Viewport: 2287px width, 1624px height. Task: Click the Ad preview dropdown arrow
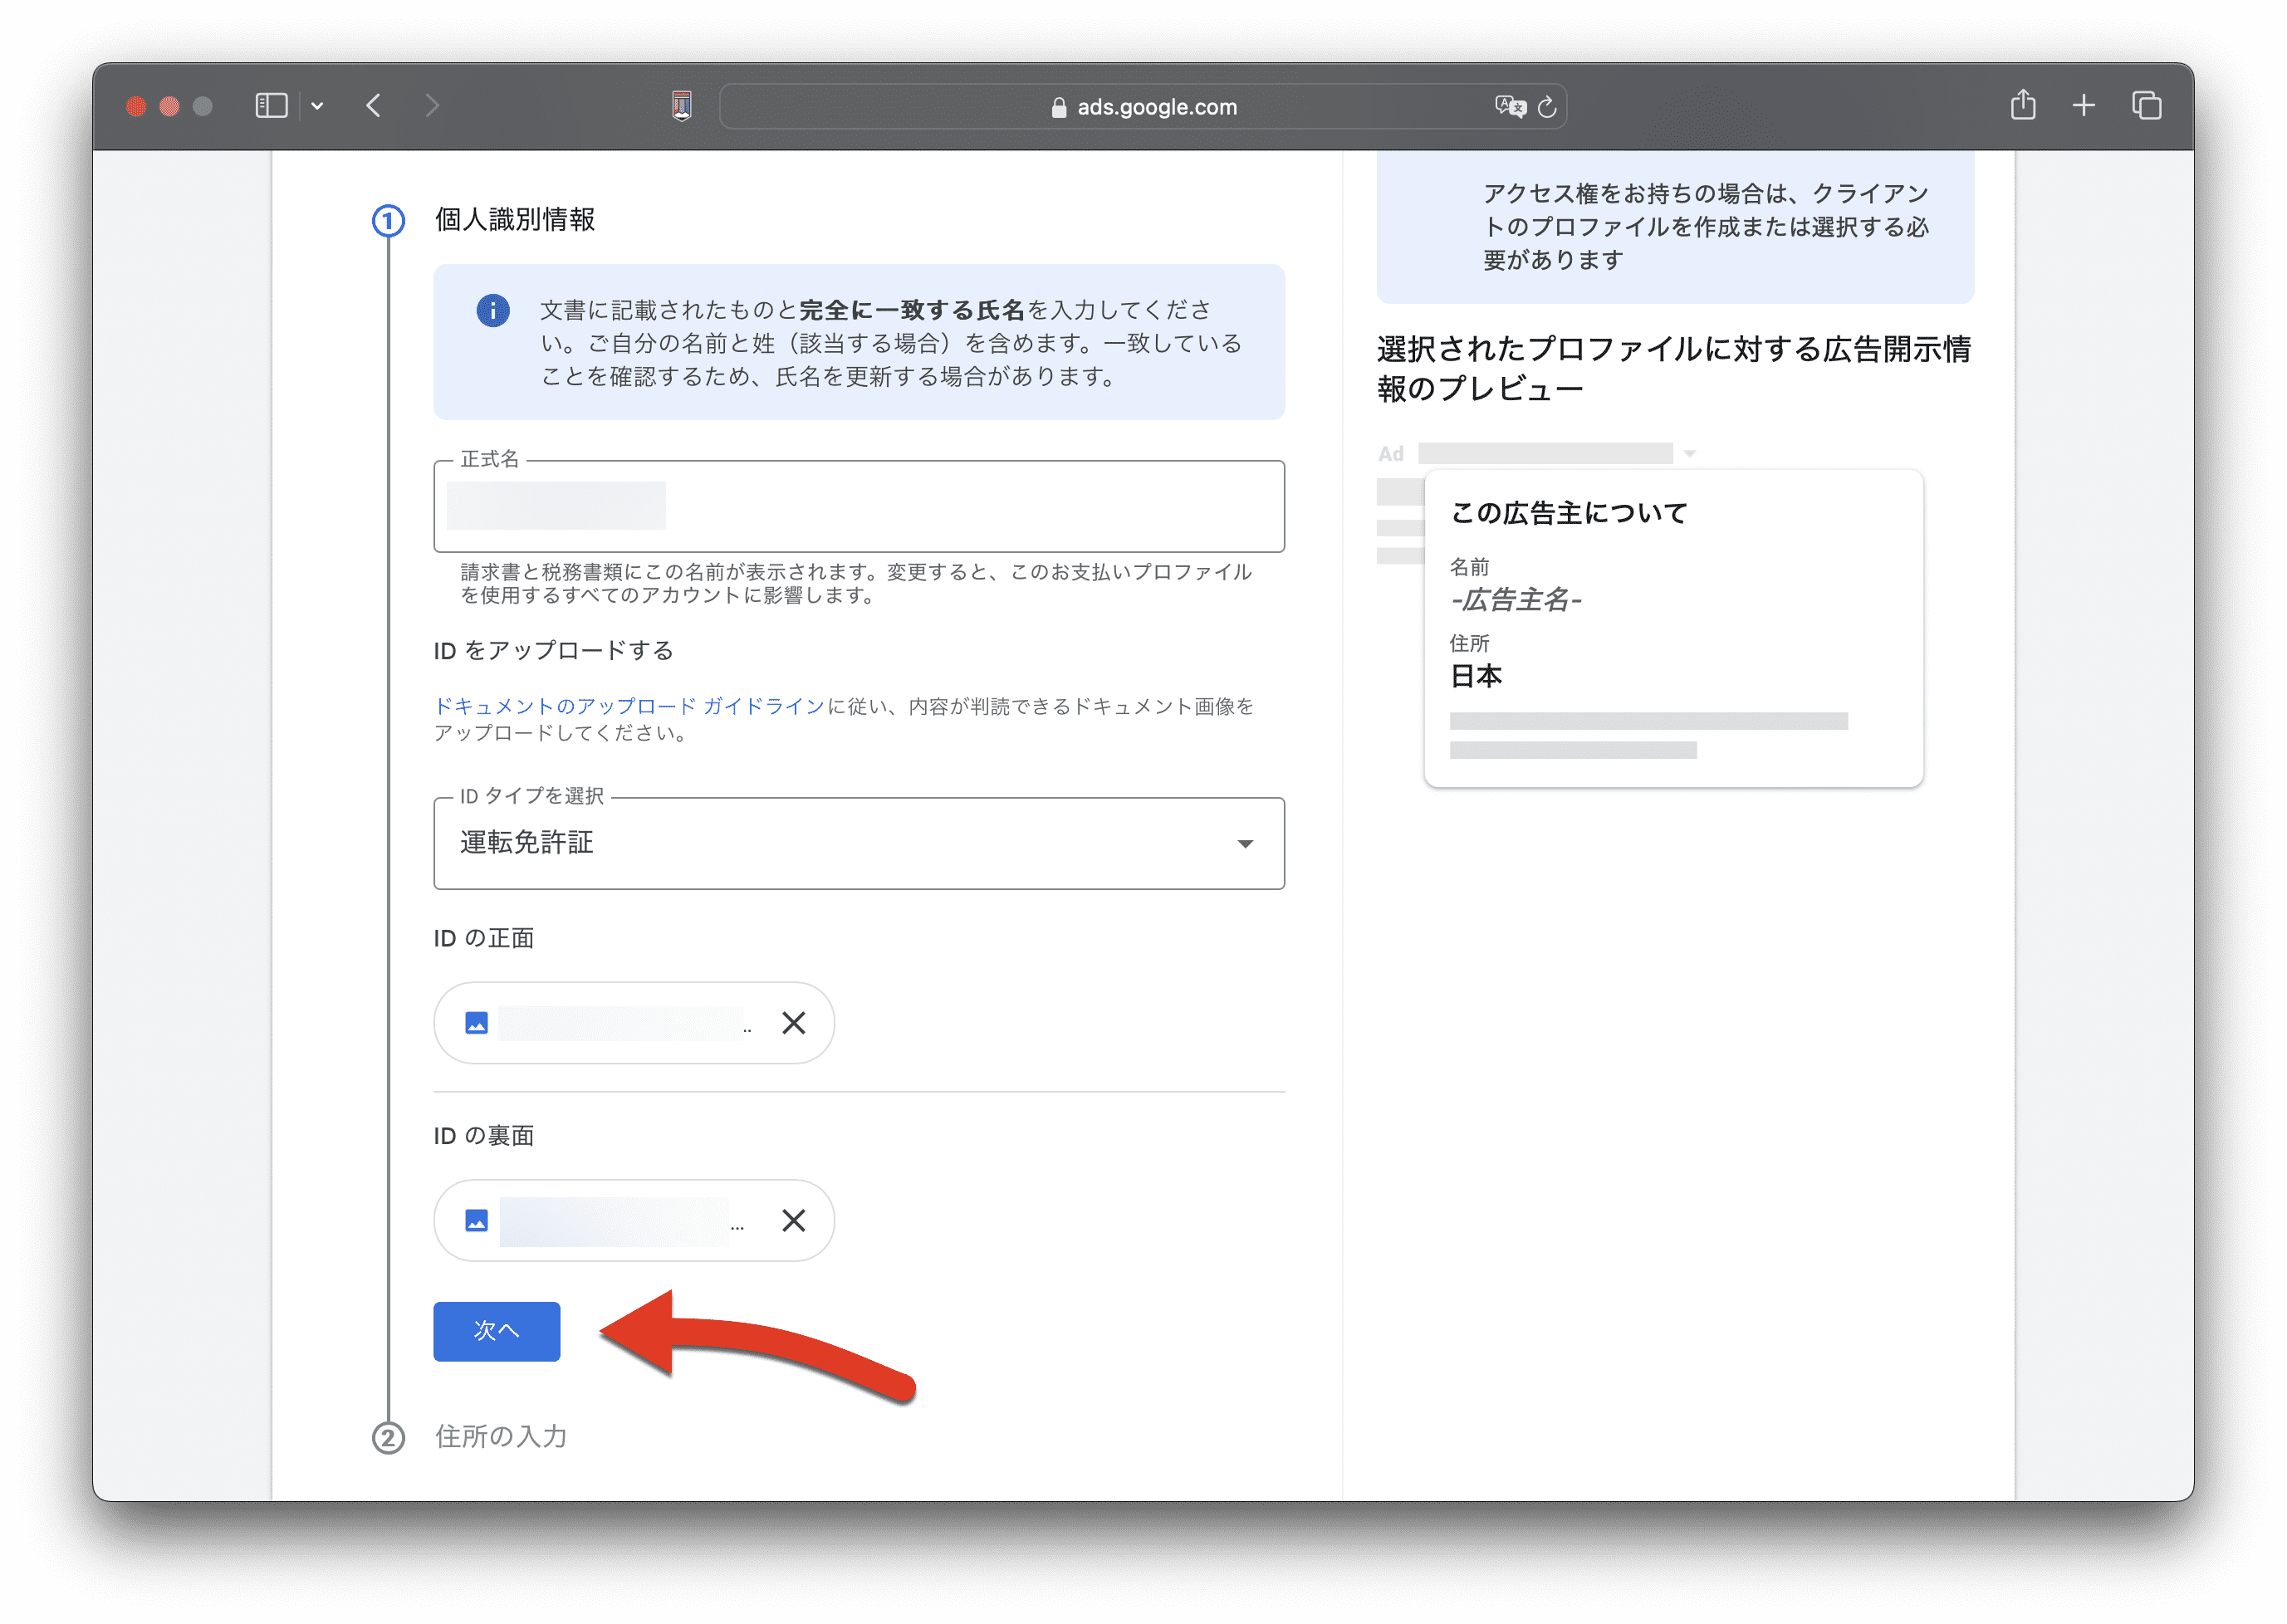point(1689,454)
